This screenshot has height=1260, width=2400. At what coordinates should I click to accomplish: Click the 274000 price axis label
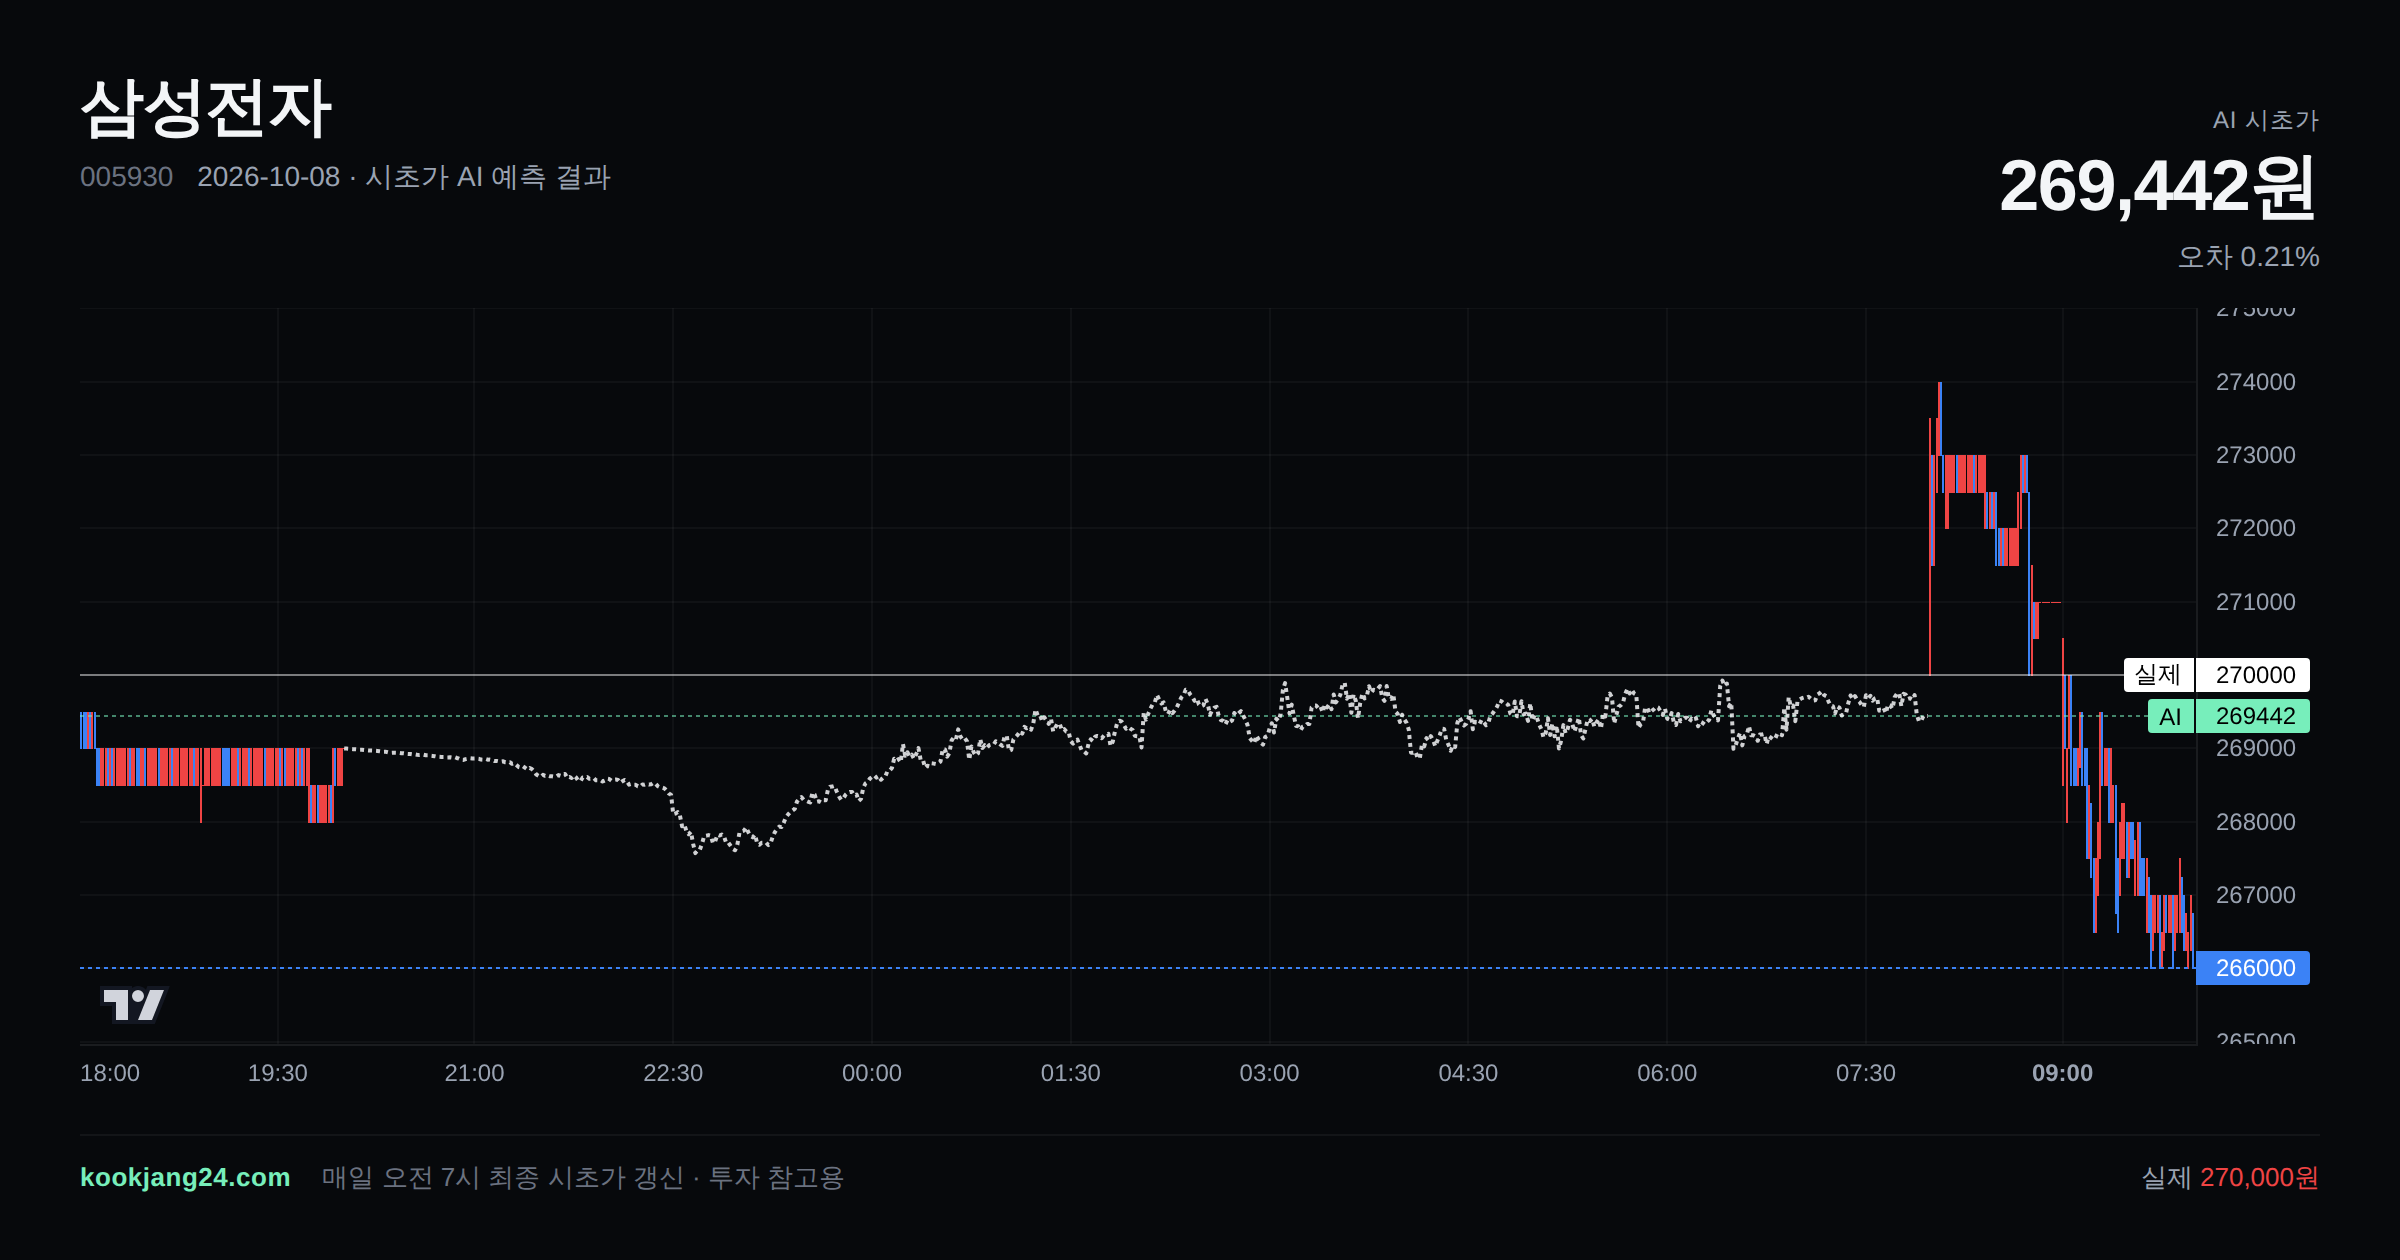[x=2255, y=382]
